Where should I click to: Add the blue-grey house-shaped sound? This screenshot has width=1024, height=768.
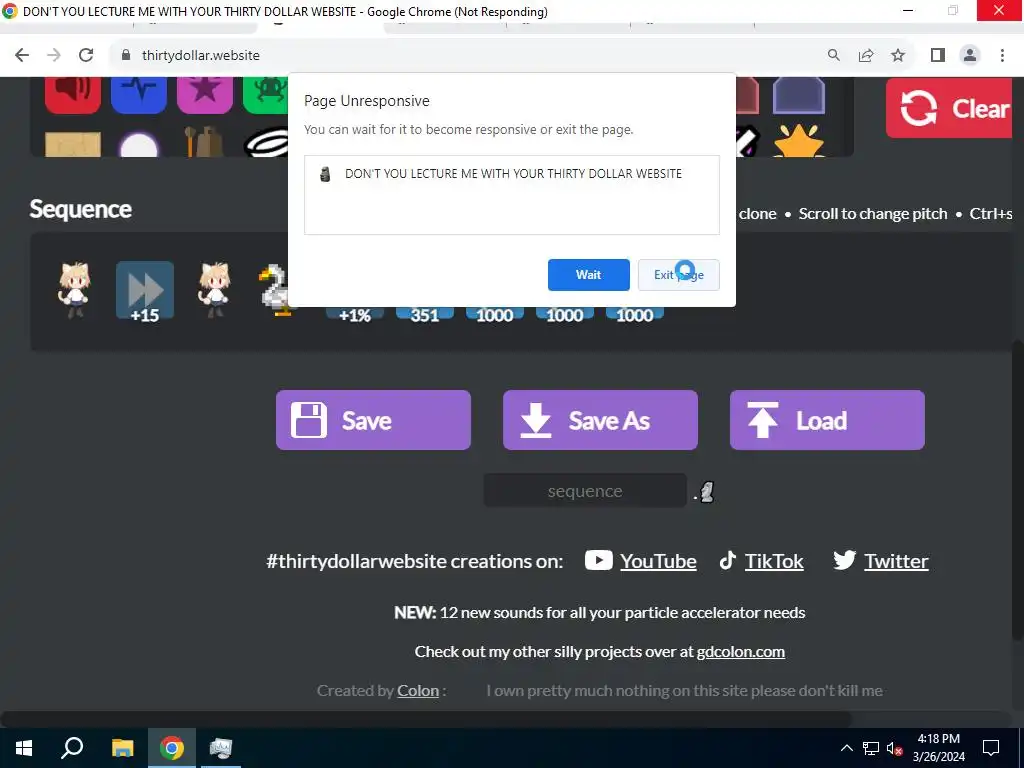pyautogui.click(x=799, y=96)
